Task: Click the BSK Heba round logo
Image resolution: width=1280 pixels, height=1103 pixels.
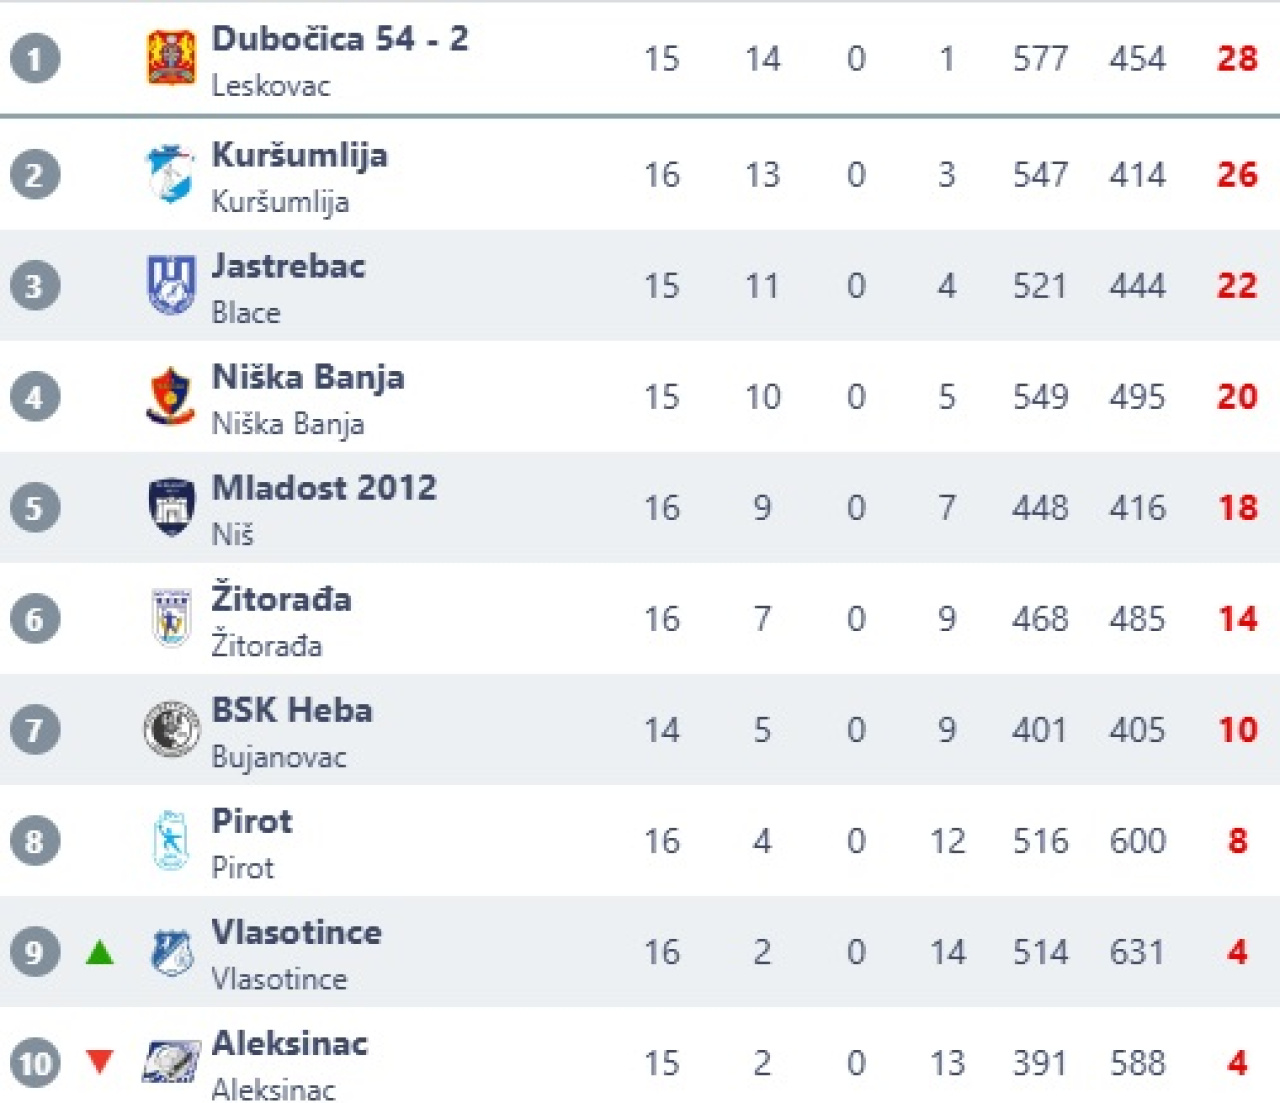Action: pyautogui.click(x=171, y=729)
